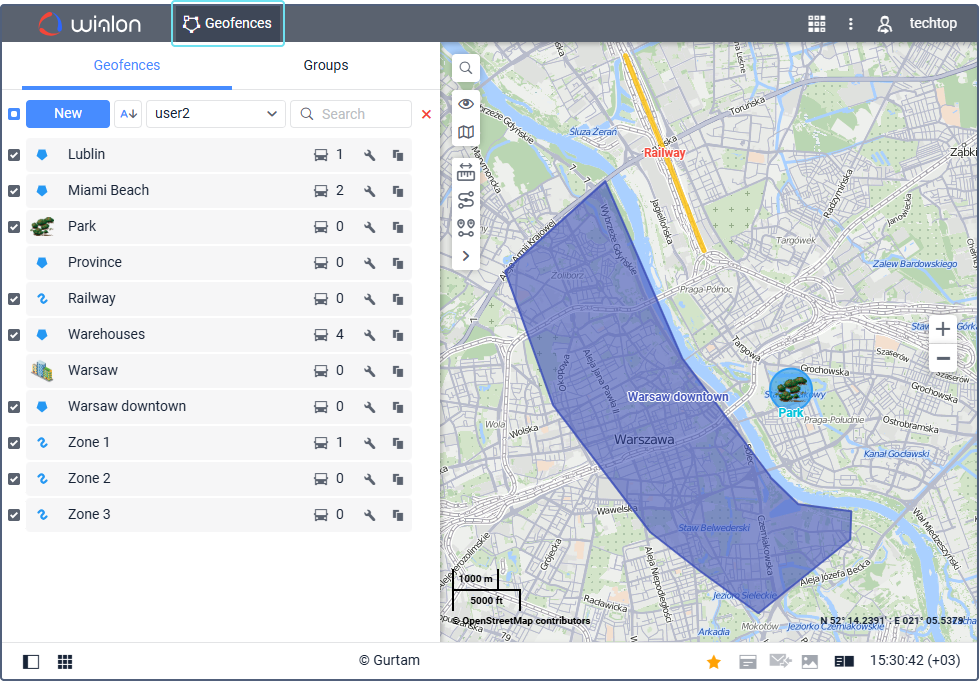Click the wrench icon for Lublin
The width and height of the screenshot is (979, 681).
pos(370,155)
